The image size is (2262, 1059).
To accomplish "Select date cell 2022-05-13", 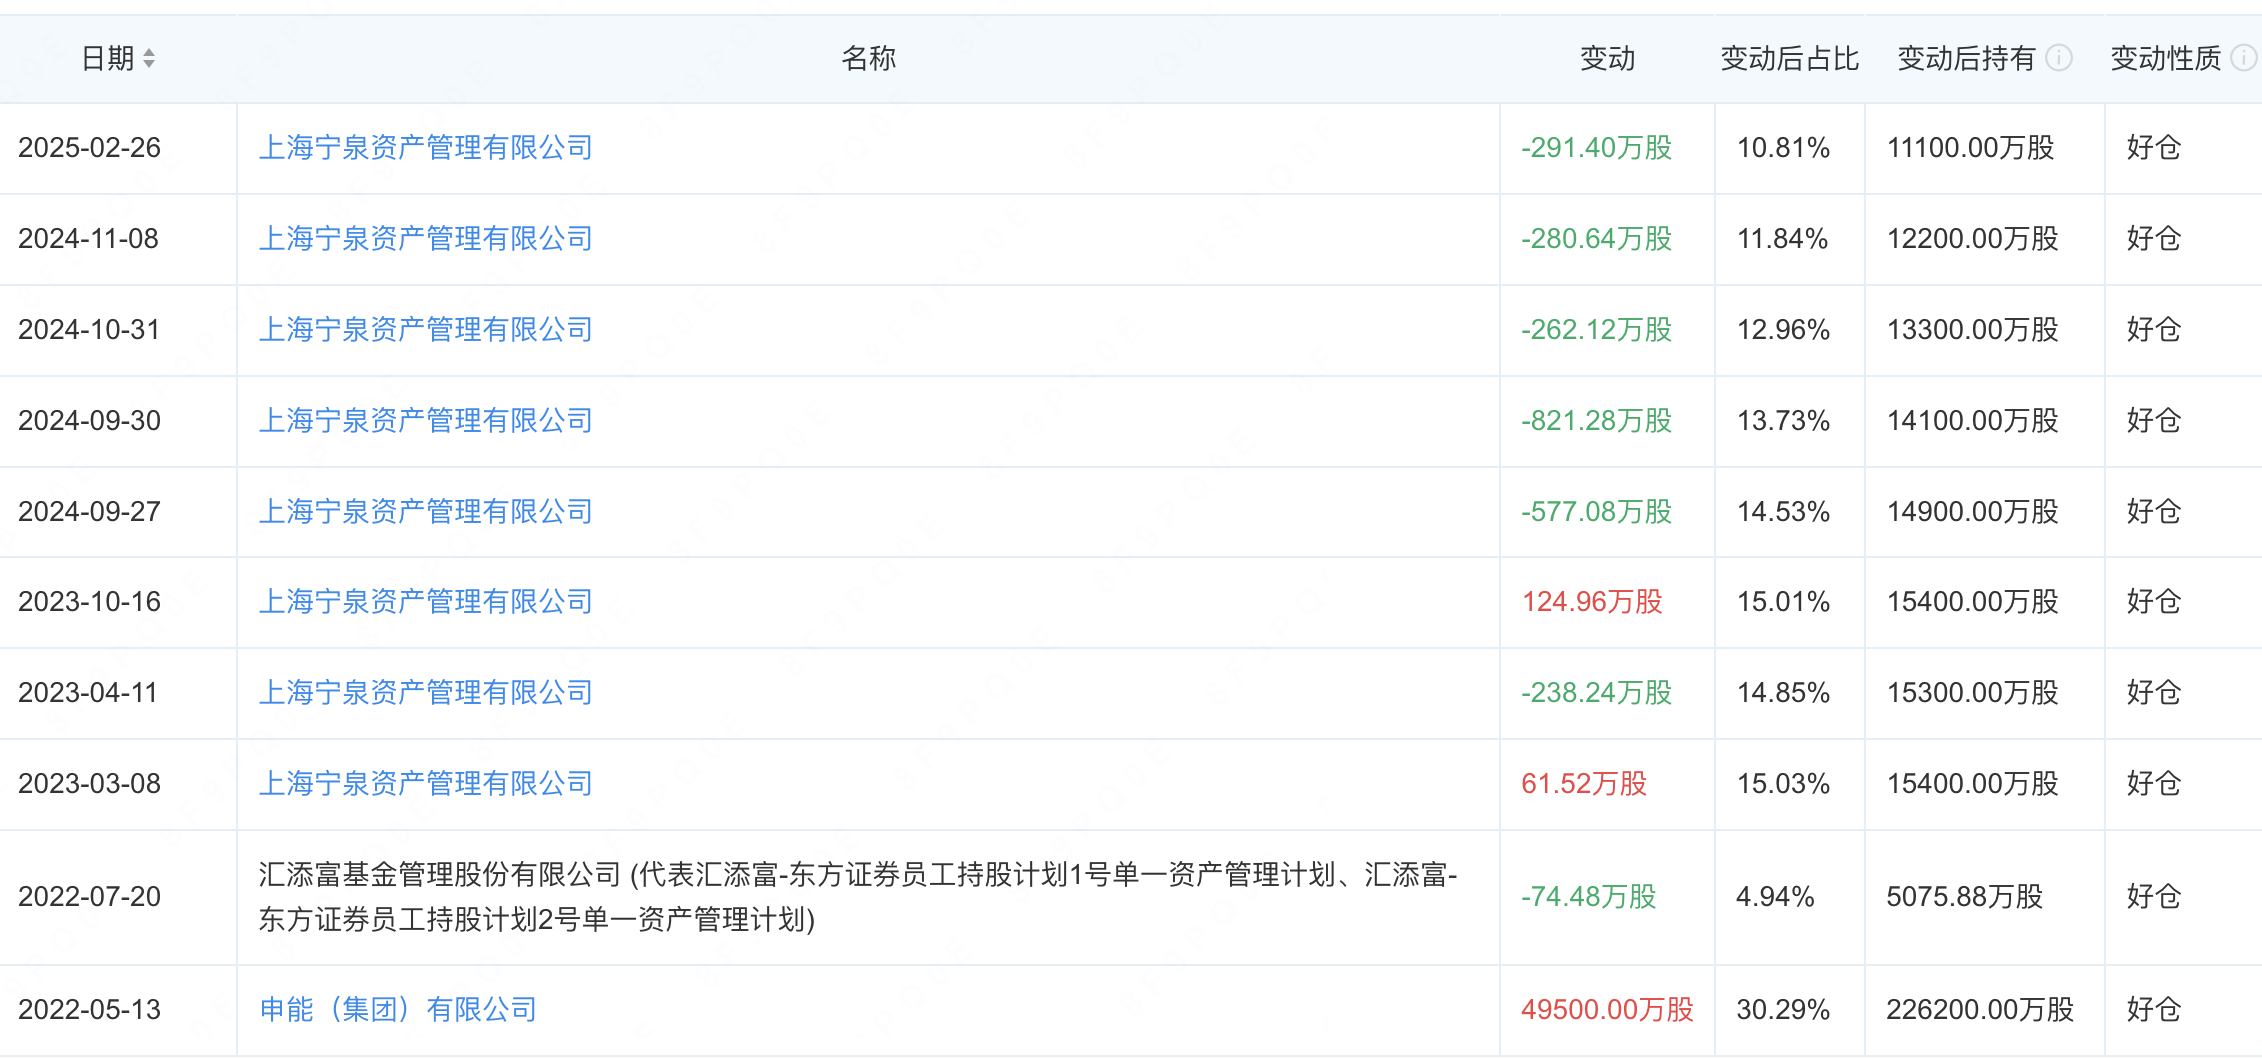I will pyautogui.click(x=90, y=1010).
